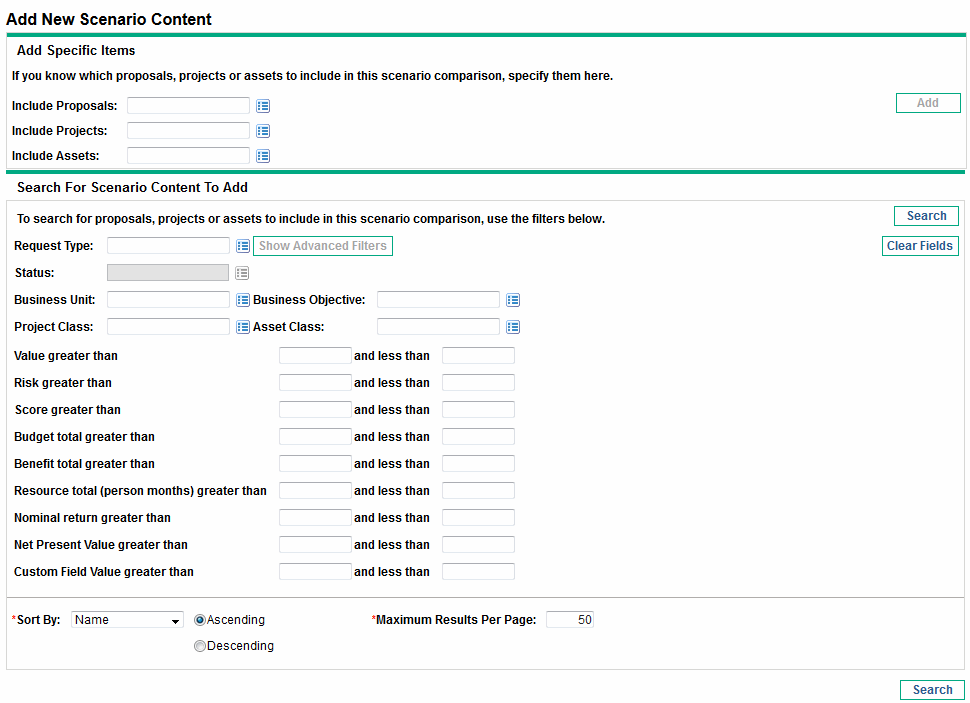The width and height of the screenshot is (970, 703).
Task: Click the bottom Search button
Action: tap(932, 690)
